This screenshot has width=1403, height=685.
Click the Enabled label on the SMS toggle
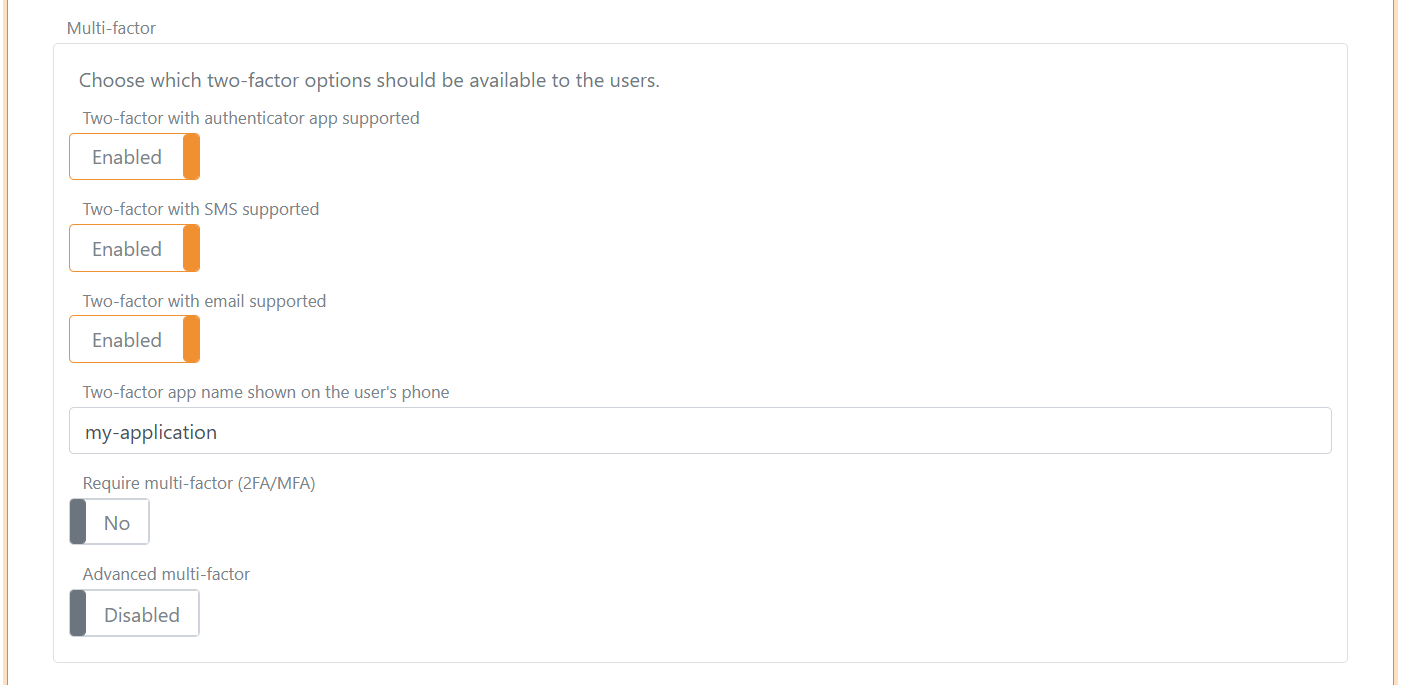125,248
